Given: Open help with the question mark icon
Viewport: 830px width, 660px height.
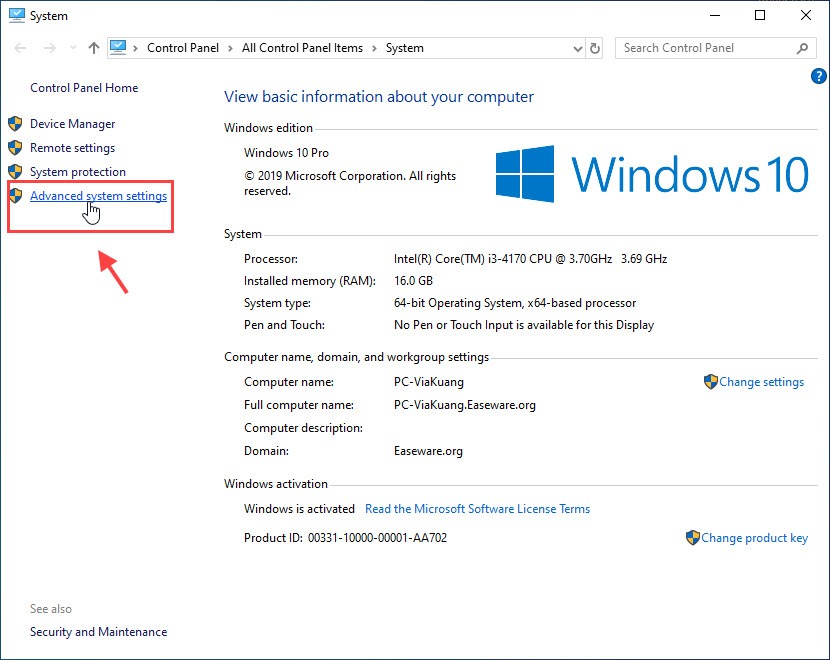Looking at the screenshot, I should 818,76.
